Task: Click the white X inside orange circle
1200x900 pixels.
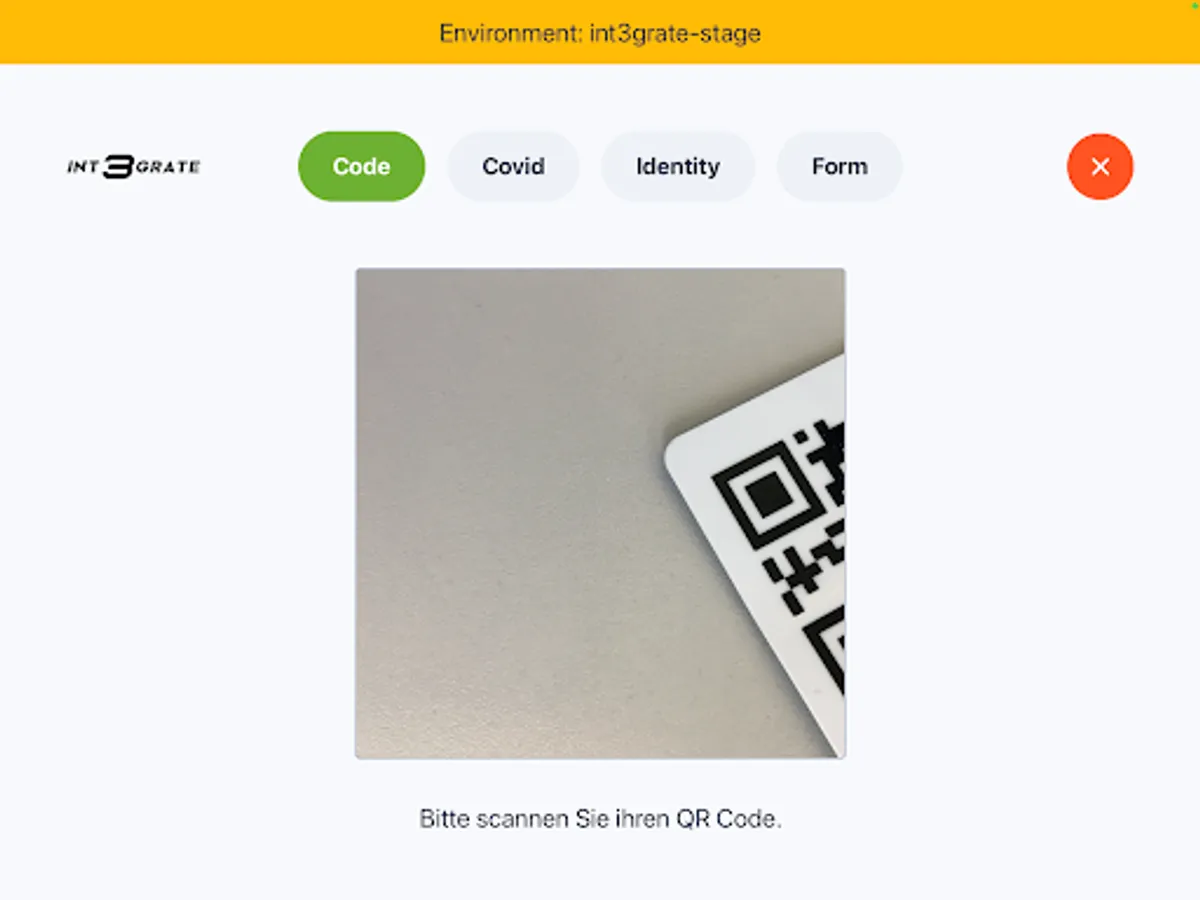Action: pyautogui.click(x=1100, y=167)
